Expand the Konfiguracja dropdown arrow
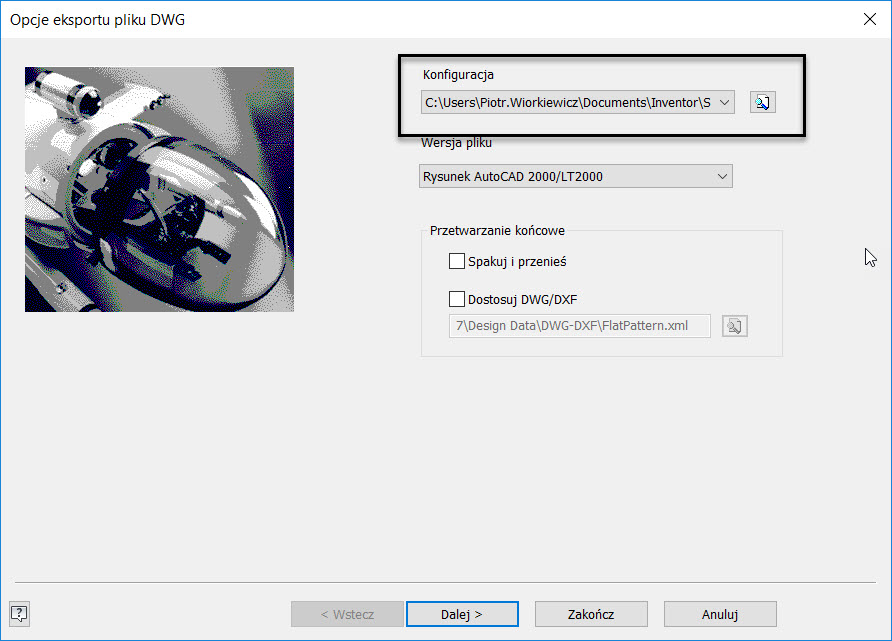892x641 pixels. tap(725, 102)
